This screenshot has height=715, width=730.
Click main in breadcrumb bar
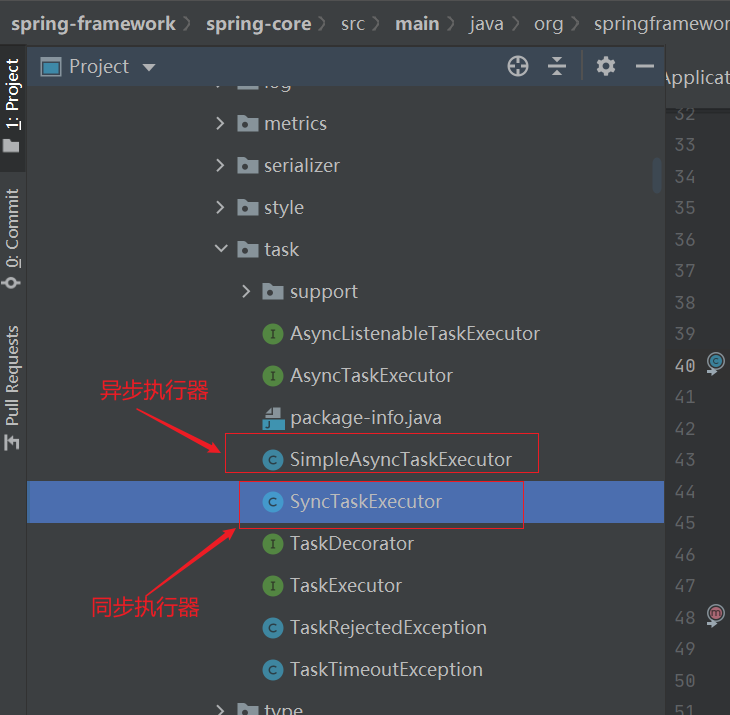417,24
